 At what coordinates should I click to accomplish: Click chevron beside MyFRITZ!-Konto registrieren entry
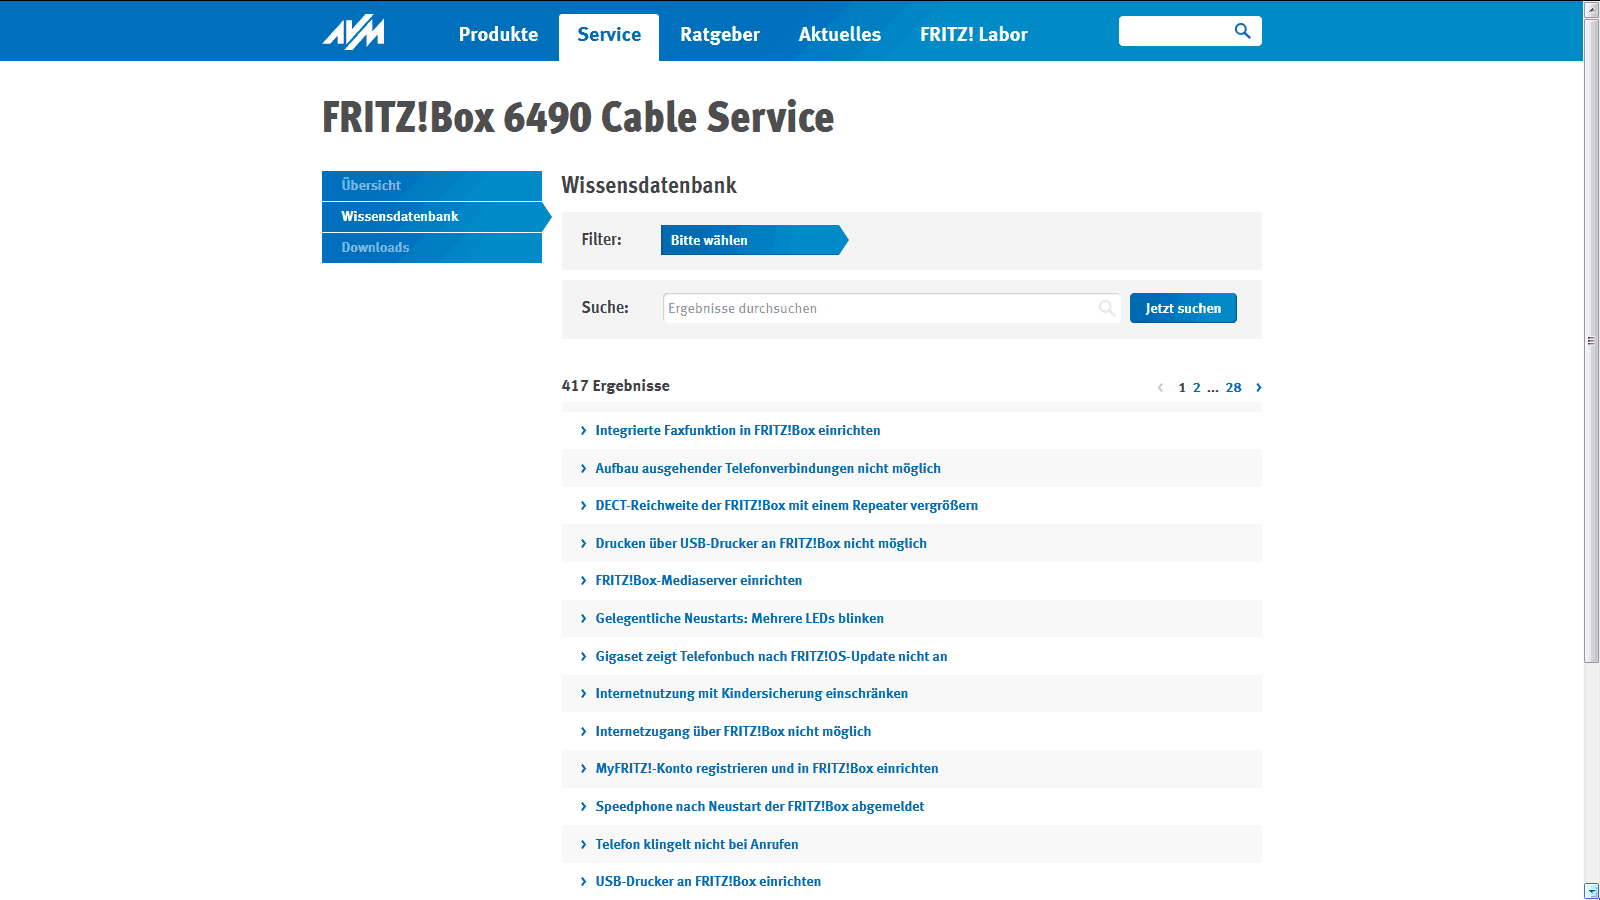pos(583,769)
